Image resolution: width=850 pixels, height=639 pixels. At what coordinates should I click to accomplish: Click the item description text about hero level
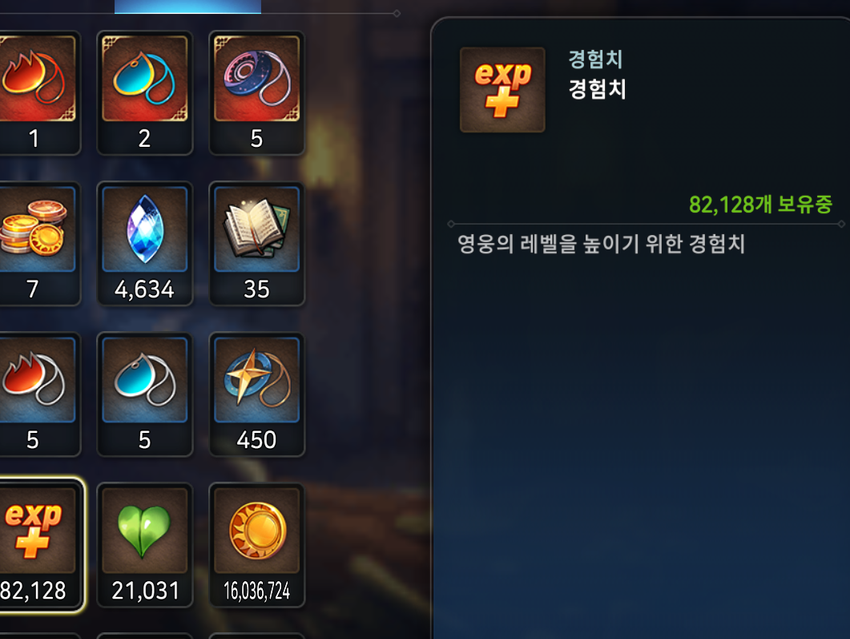(601, 244)
